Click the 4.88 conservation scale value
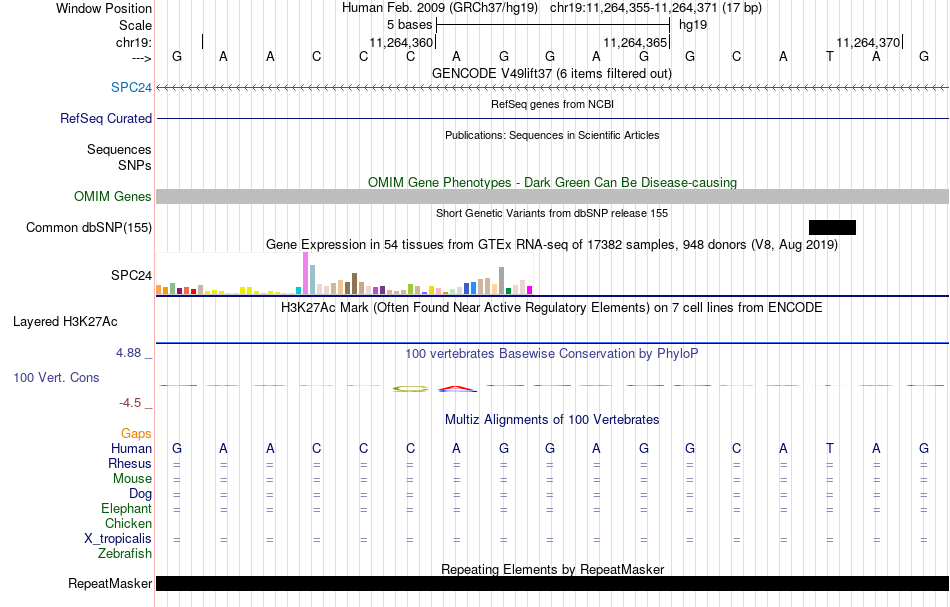 click(x=128, y=353)
